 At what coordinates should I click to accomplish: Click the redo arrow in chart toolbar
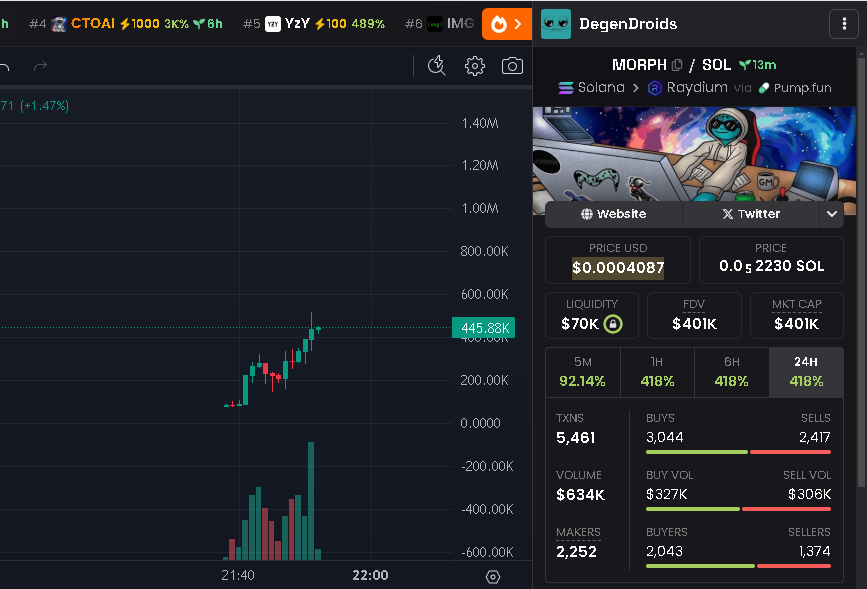(x=40, y=67)
